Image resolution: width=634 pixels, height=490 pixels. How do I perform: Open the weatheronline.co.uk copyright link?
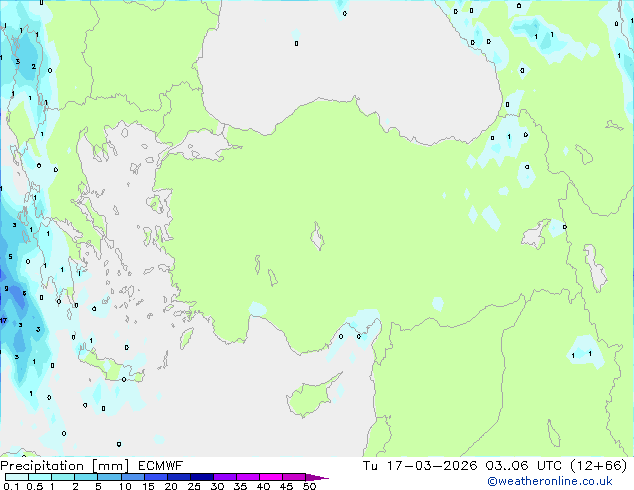tap(549, 481)
